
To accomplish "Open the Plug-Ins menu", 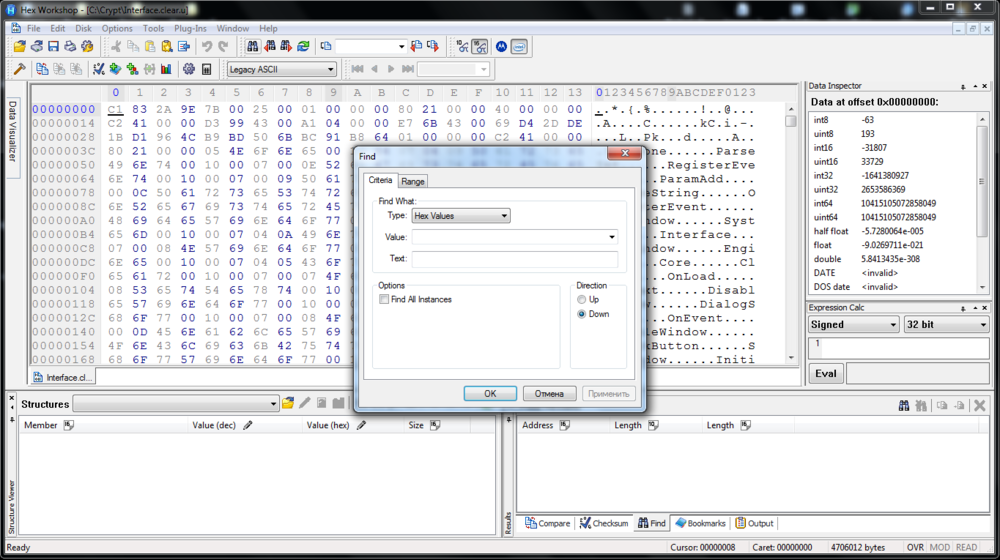I will coord(190,29).
